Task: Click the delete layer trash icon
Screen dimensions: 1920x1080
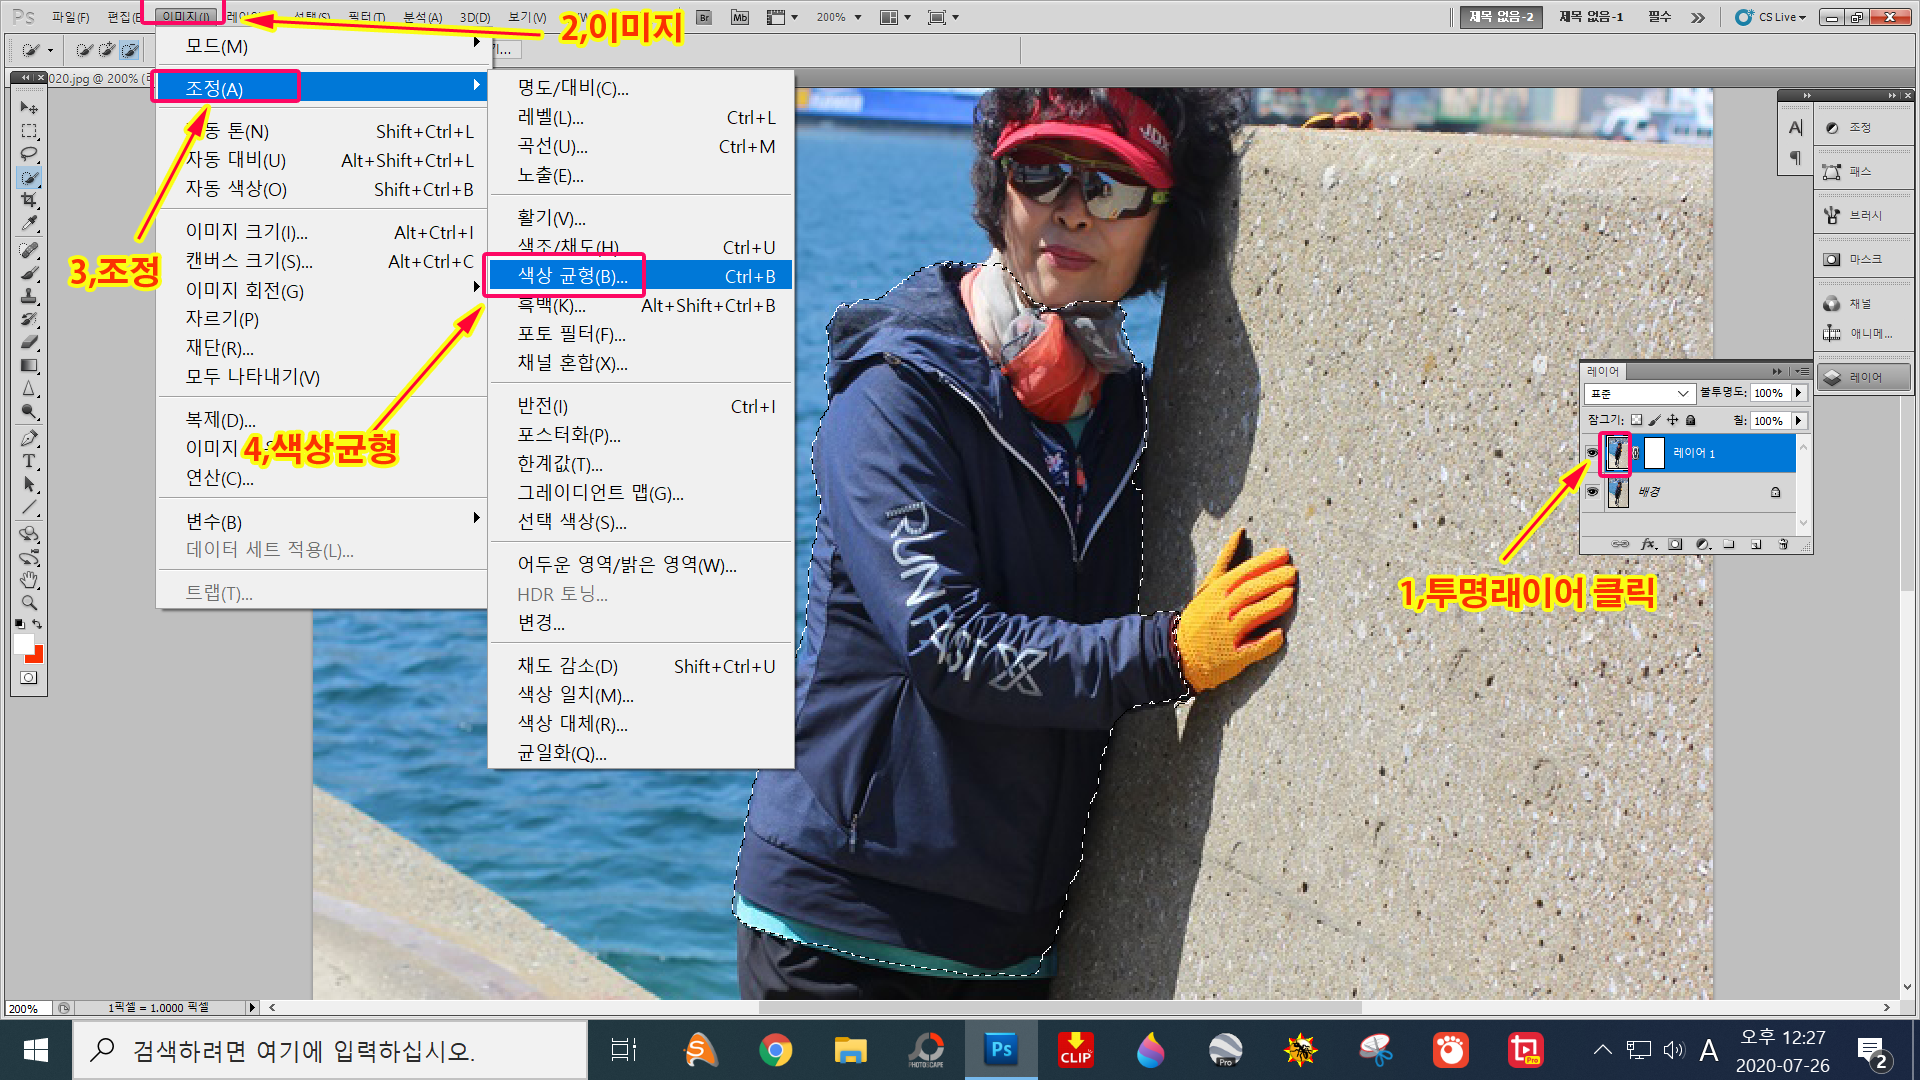Action: click(1783, 544)
